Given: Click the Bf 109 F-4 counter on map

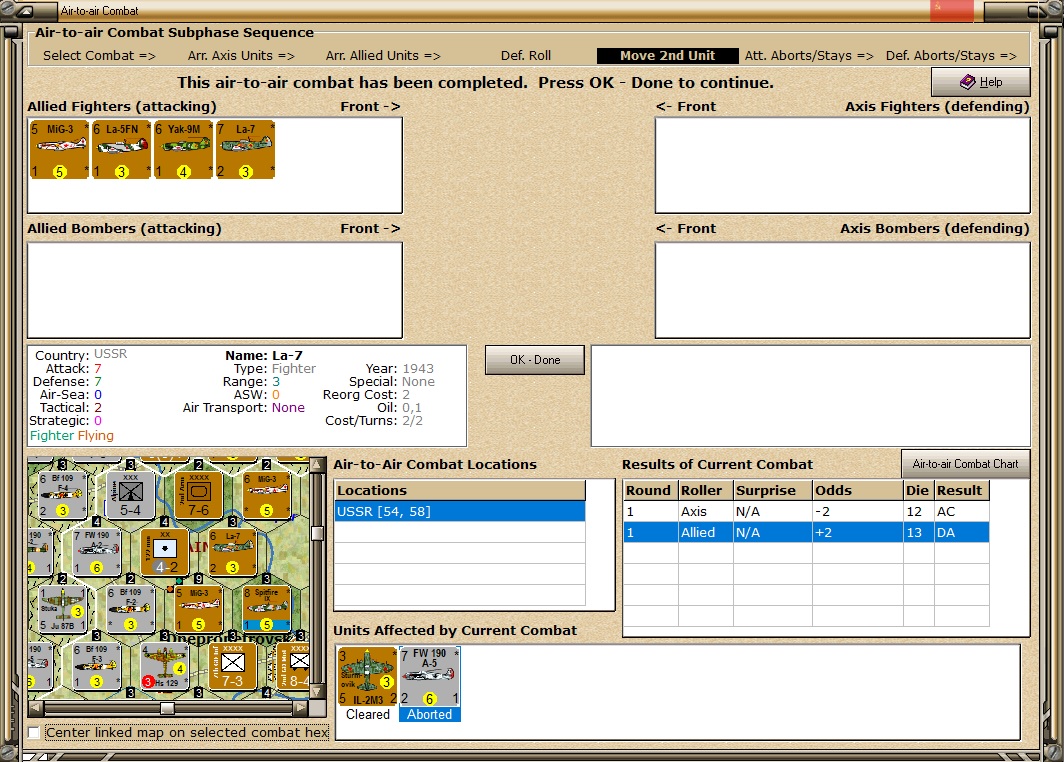Looking at the screenshot, I should [62, 495].
